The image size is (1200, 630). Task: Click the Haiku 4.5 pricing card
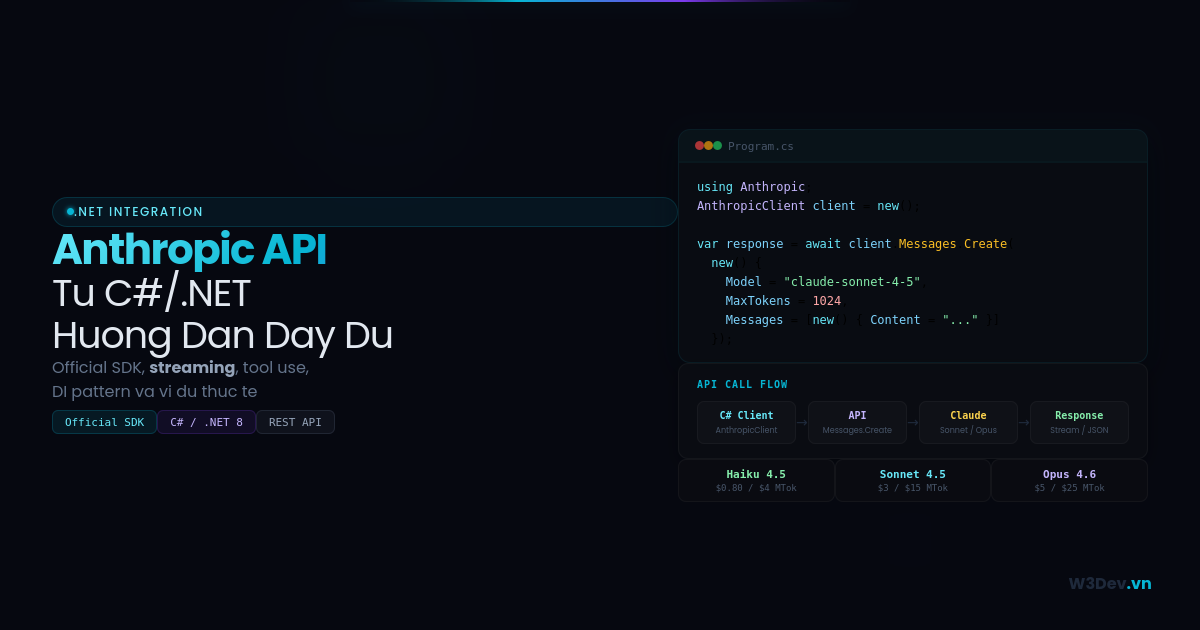756,480
